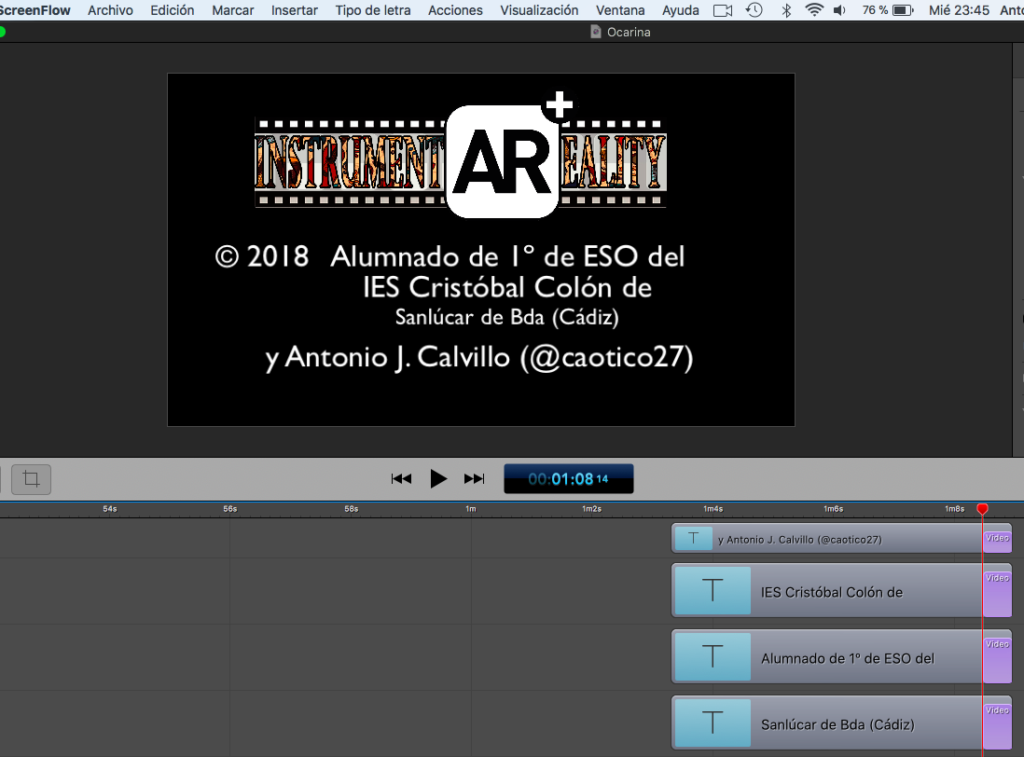This screenshot has height=757, width=1024.
Task: Click the 1m2s mark on the timeline ruler
Action: click(x=592, y=509)
